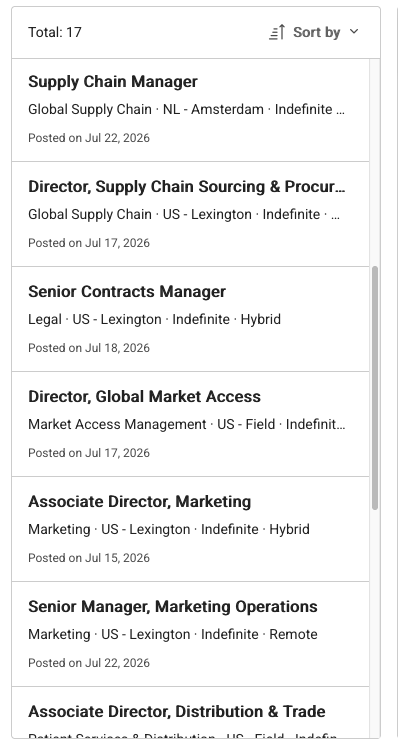Open the Sort by dropdown
Image resolution: width=398 pixels, height=742 pixels.
click(314, 32)
